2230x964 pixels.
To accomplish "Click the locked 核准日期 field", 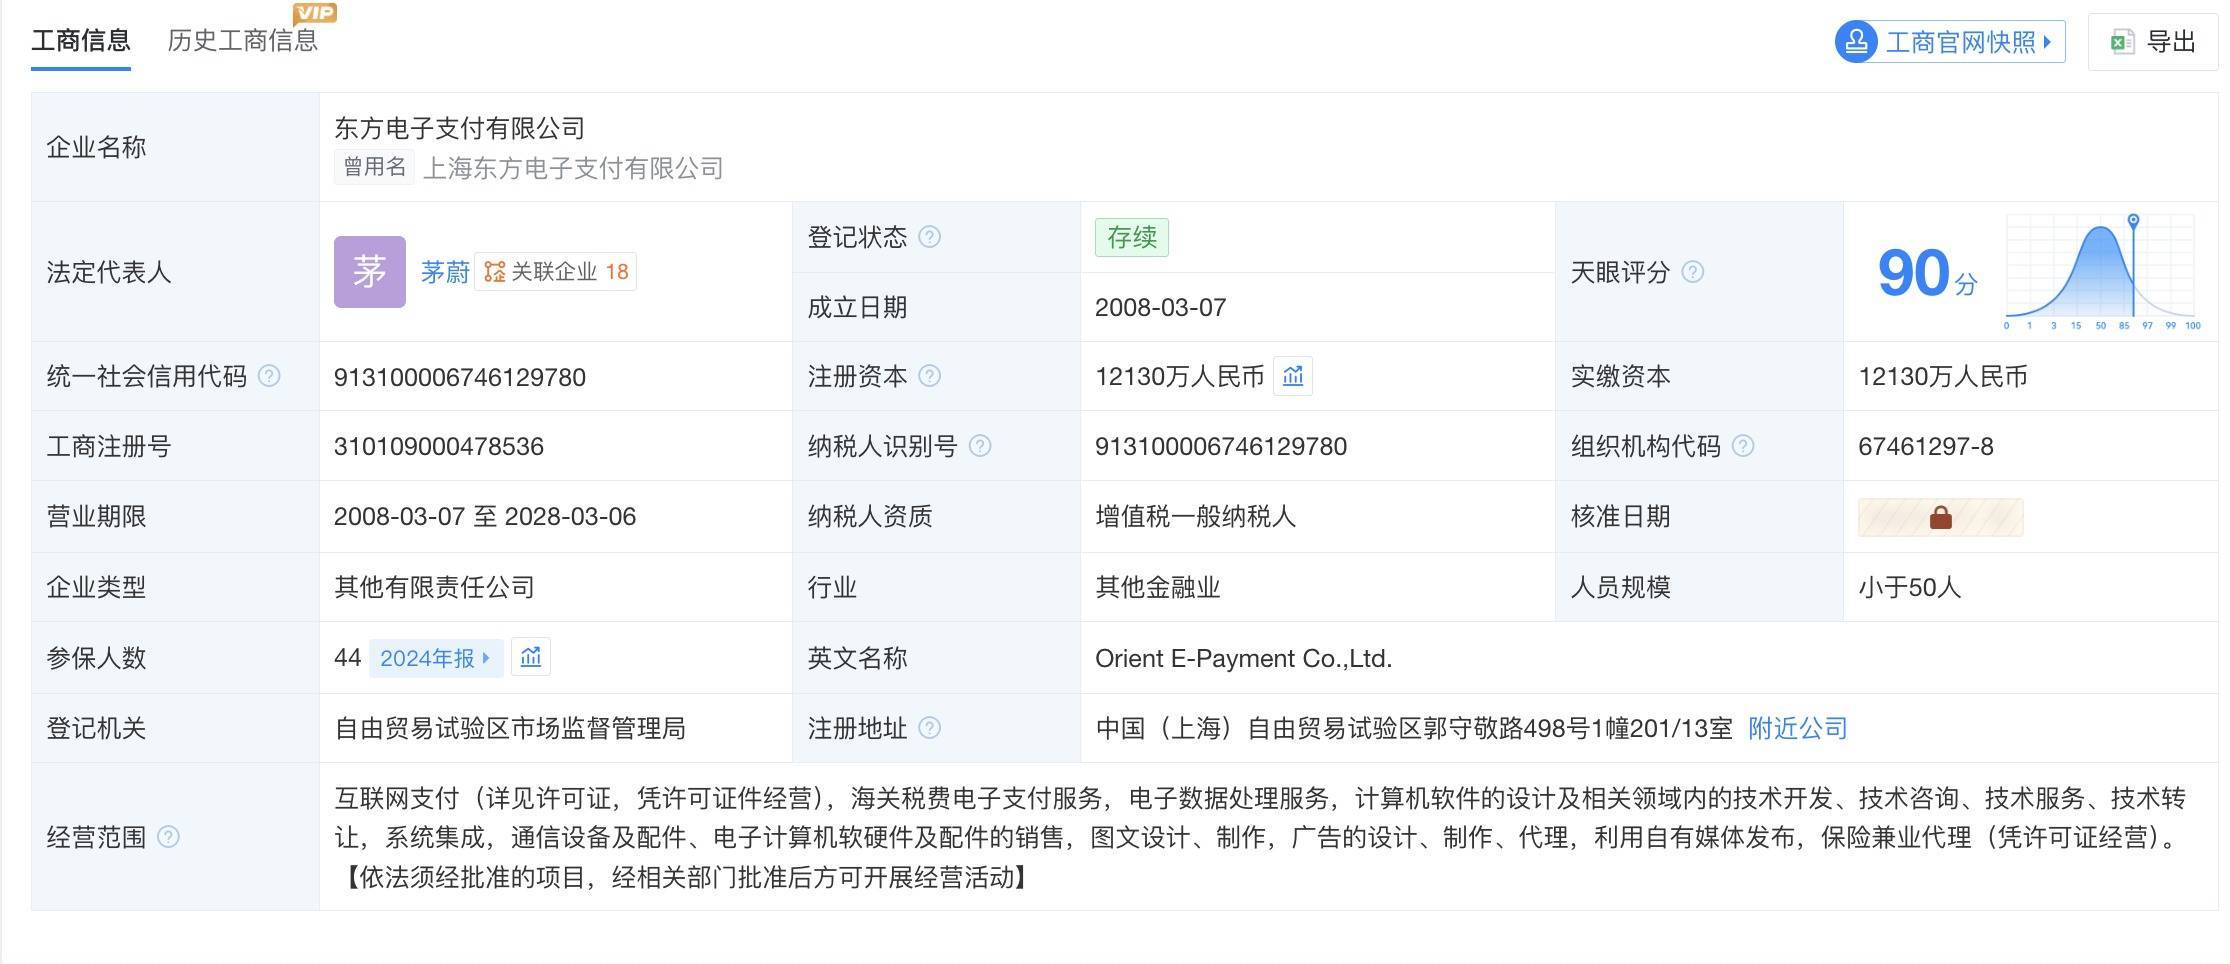I will point(1940,517).
